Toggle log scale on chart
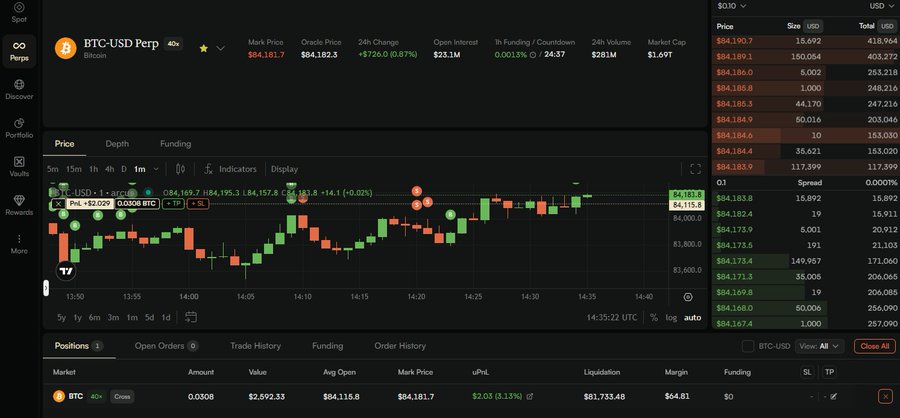Viewport: 900px width, 418px height. [671, 318]
